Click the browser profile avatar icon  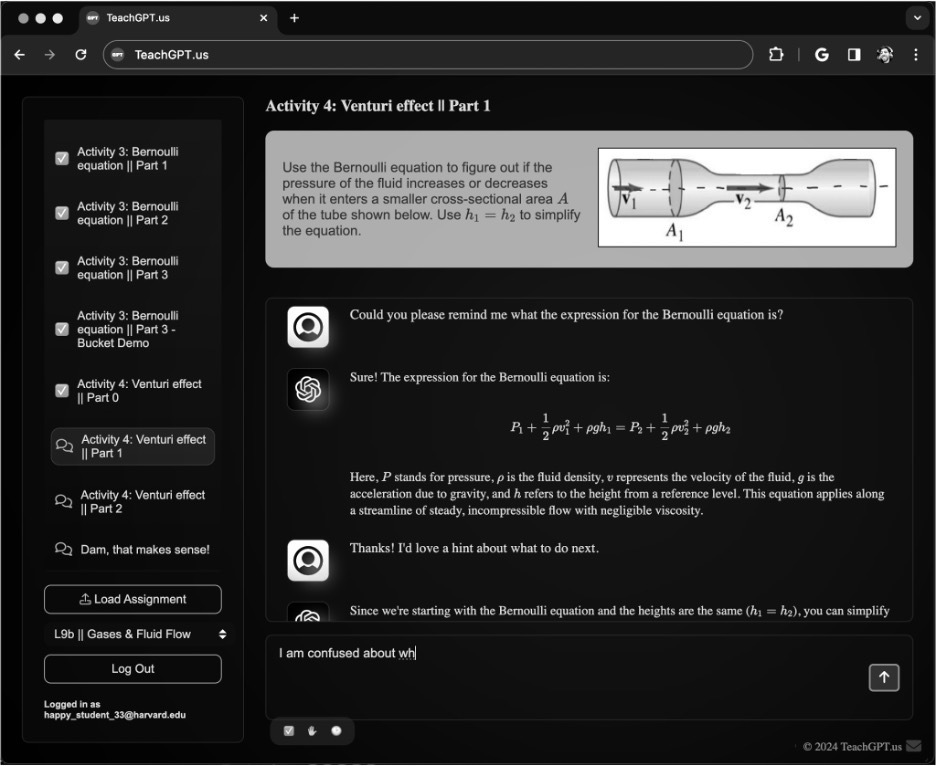point(884,55)
